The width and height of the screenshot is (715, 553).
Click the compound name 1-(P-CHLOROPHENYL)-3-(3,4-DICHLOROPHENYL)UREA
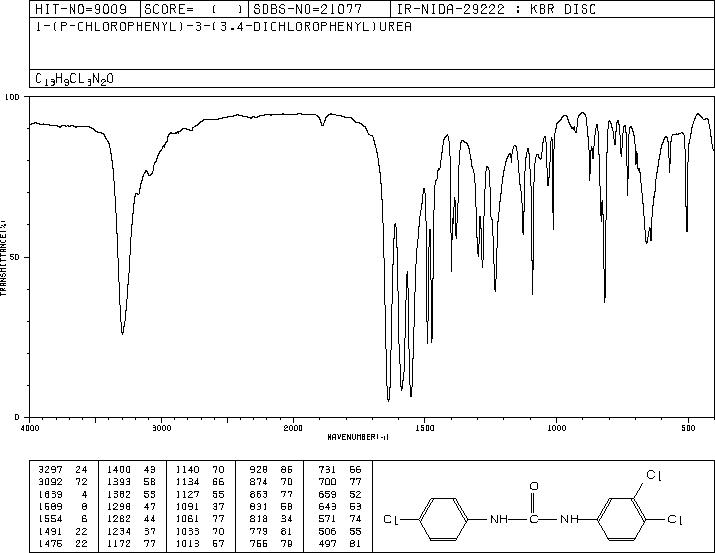click(x=223, y=27)
